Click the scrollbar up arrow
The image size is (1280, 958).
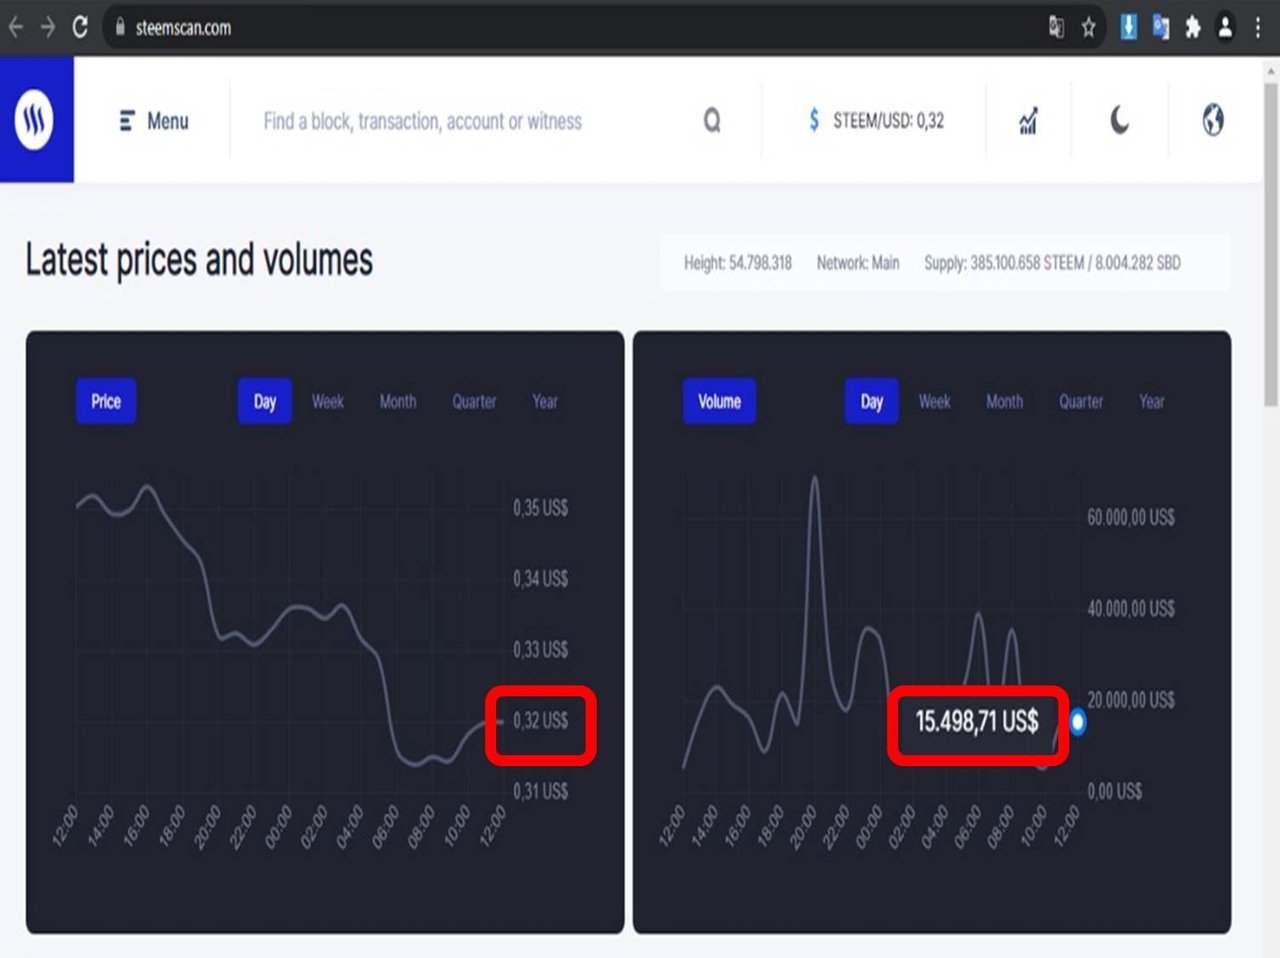[x=1271, y=70]
